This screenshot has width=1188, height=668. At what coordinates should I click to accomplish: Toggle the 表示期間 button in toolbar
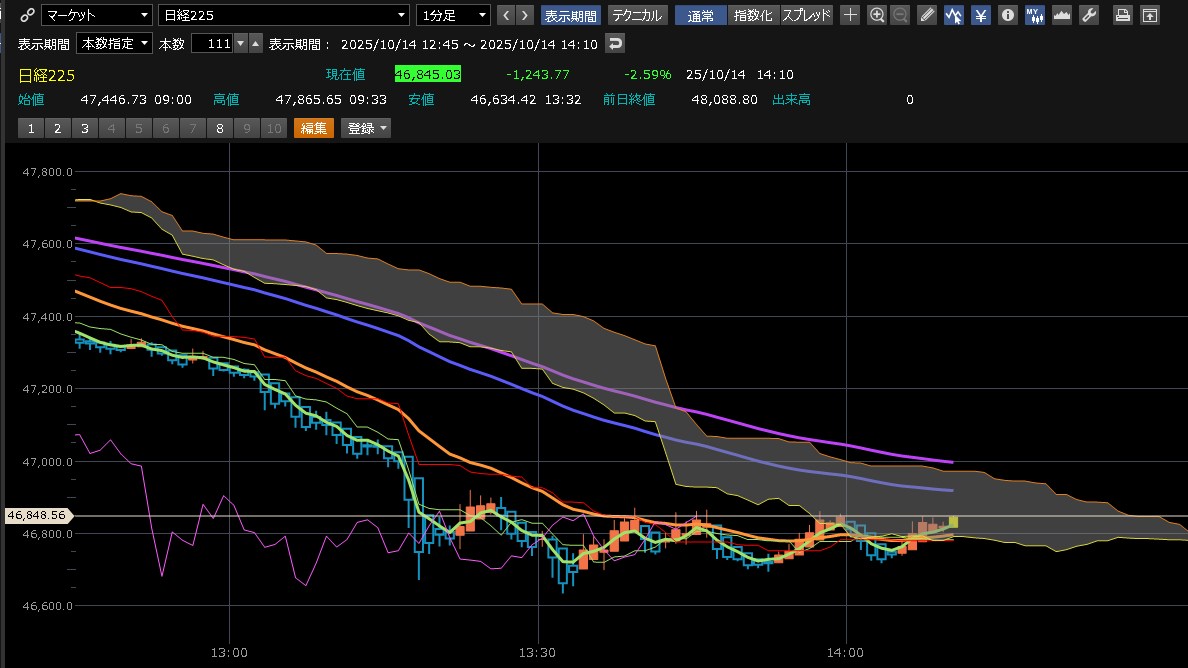[571, 15]
